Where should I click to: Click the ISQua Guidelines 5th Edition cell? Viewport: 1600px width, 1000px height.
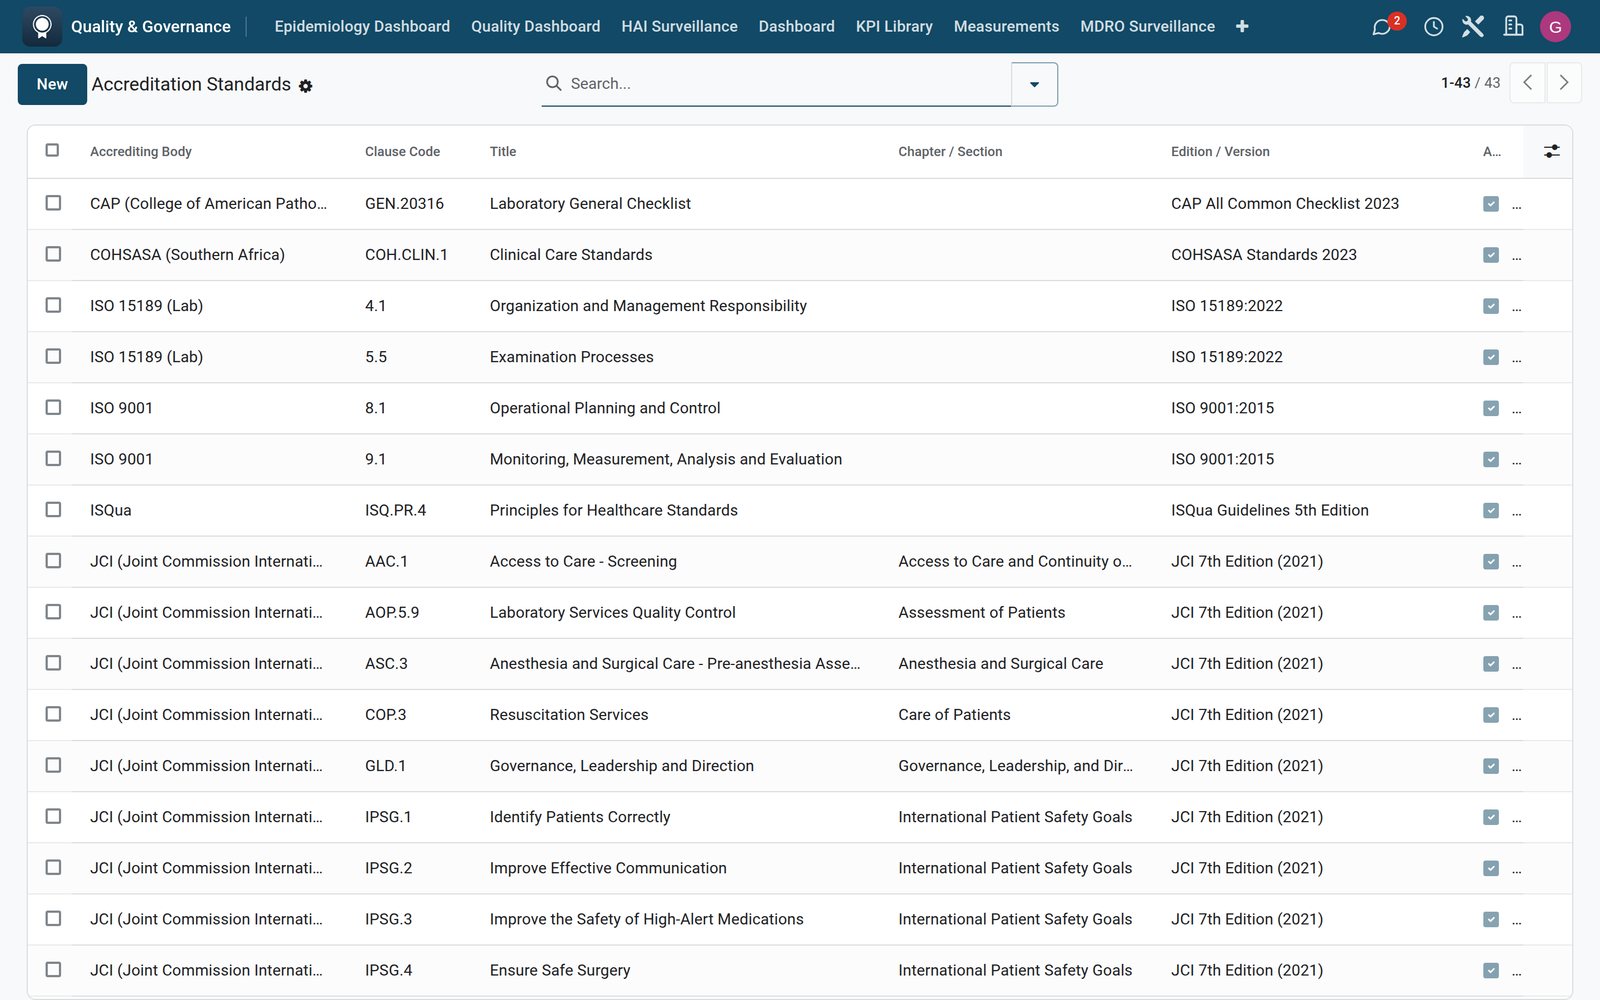click(1270, 511)
